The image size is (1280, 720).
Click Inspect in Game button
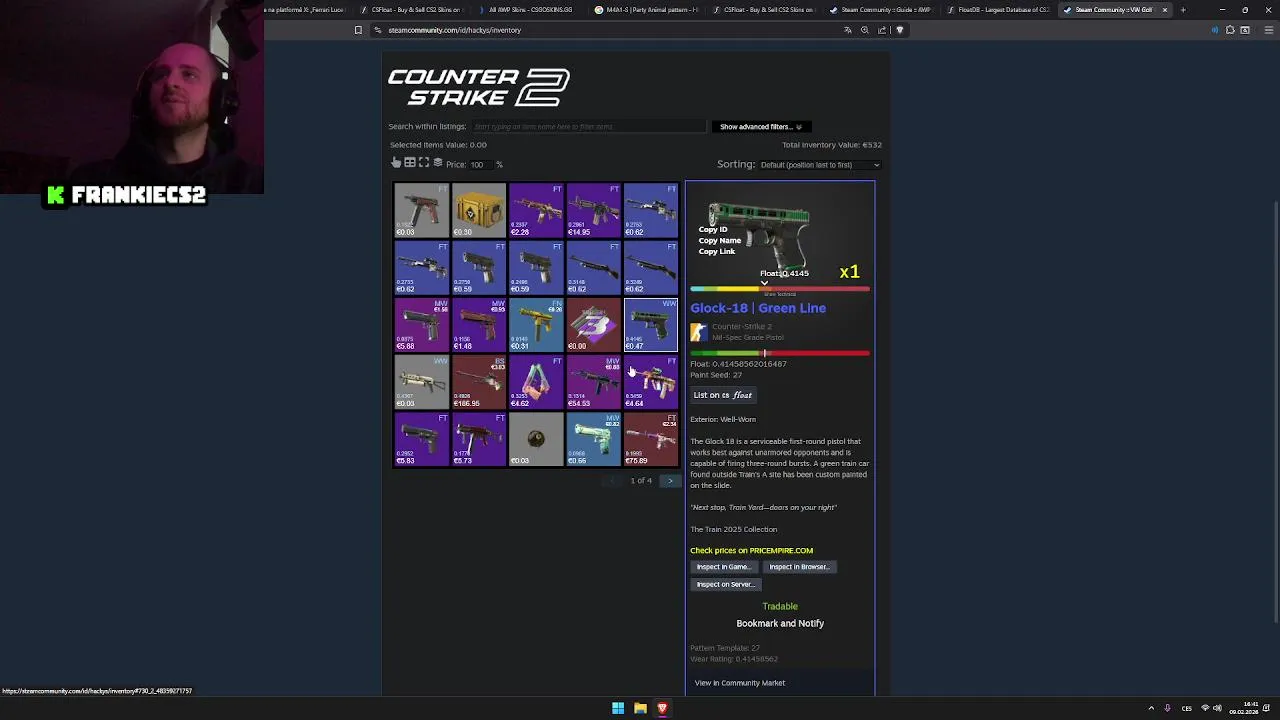point(723,567)
